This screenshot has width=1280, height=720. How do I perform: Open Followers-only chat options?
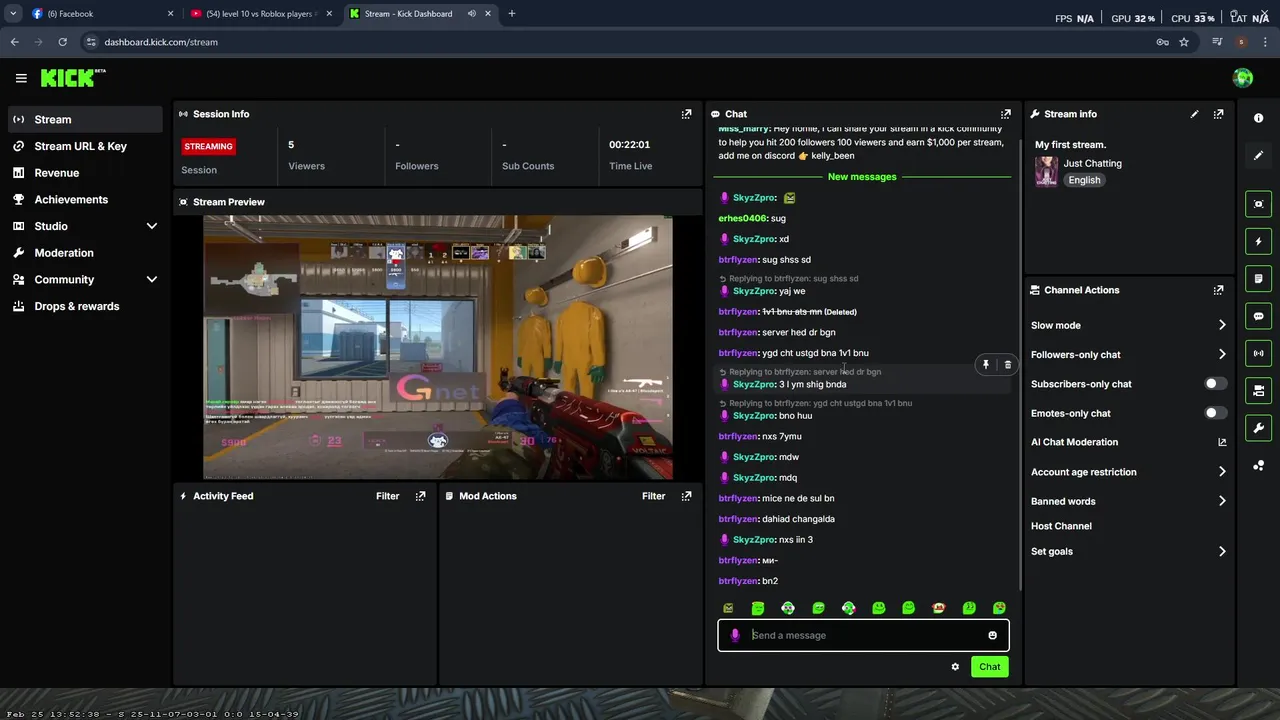tap(1129, 354)
